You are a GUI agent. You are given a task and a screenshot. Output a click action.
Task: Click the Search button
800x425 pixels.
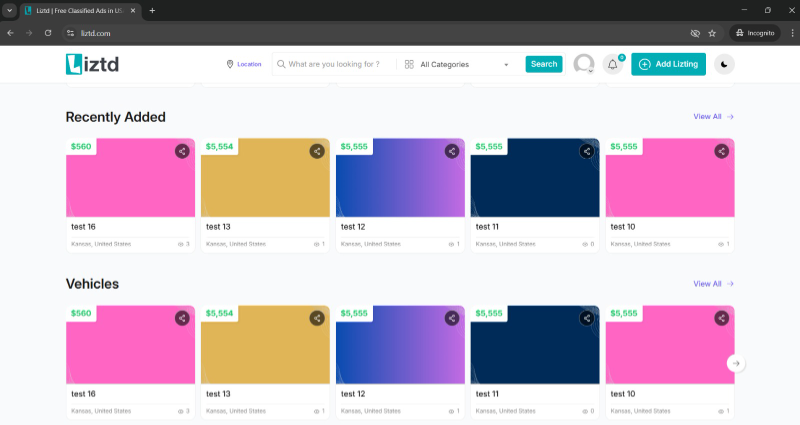click(544, 64)
